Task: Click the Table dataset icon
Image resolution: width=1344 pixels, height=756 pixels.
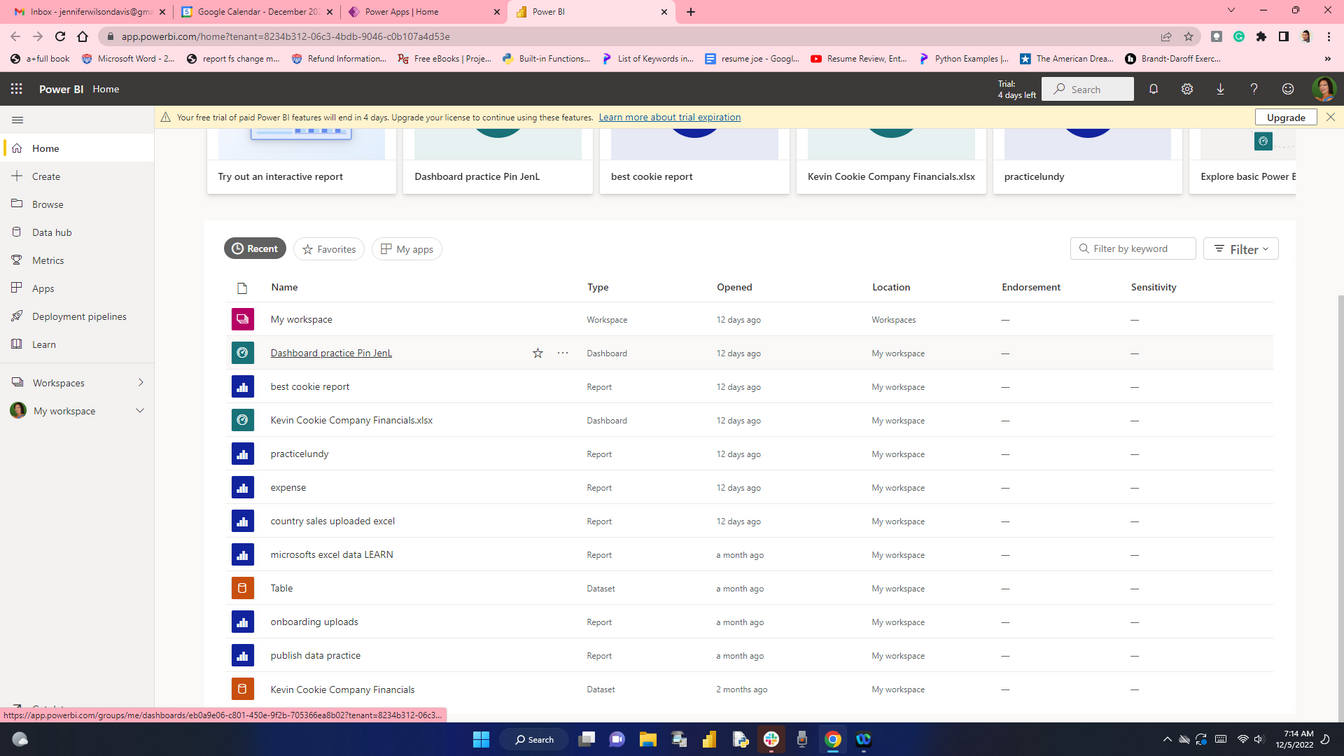Action: pyautogui.click(x=242, y=588)
